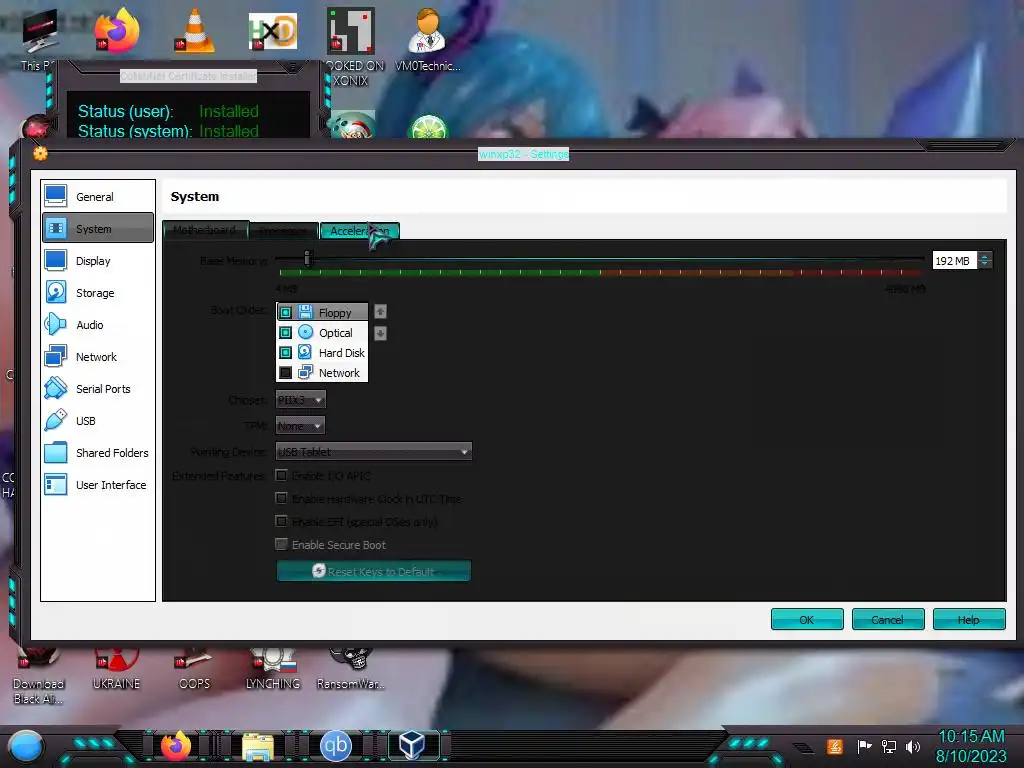Toggle the Enable Secure Boot checkbox
Image resolution: width=1024 pixels, height=768 pixels.
point(281,544)
